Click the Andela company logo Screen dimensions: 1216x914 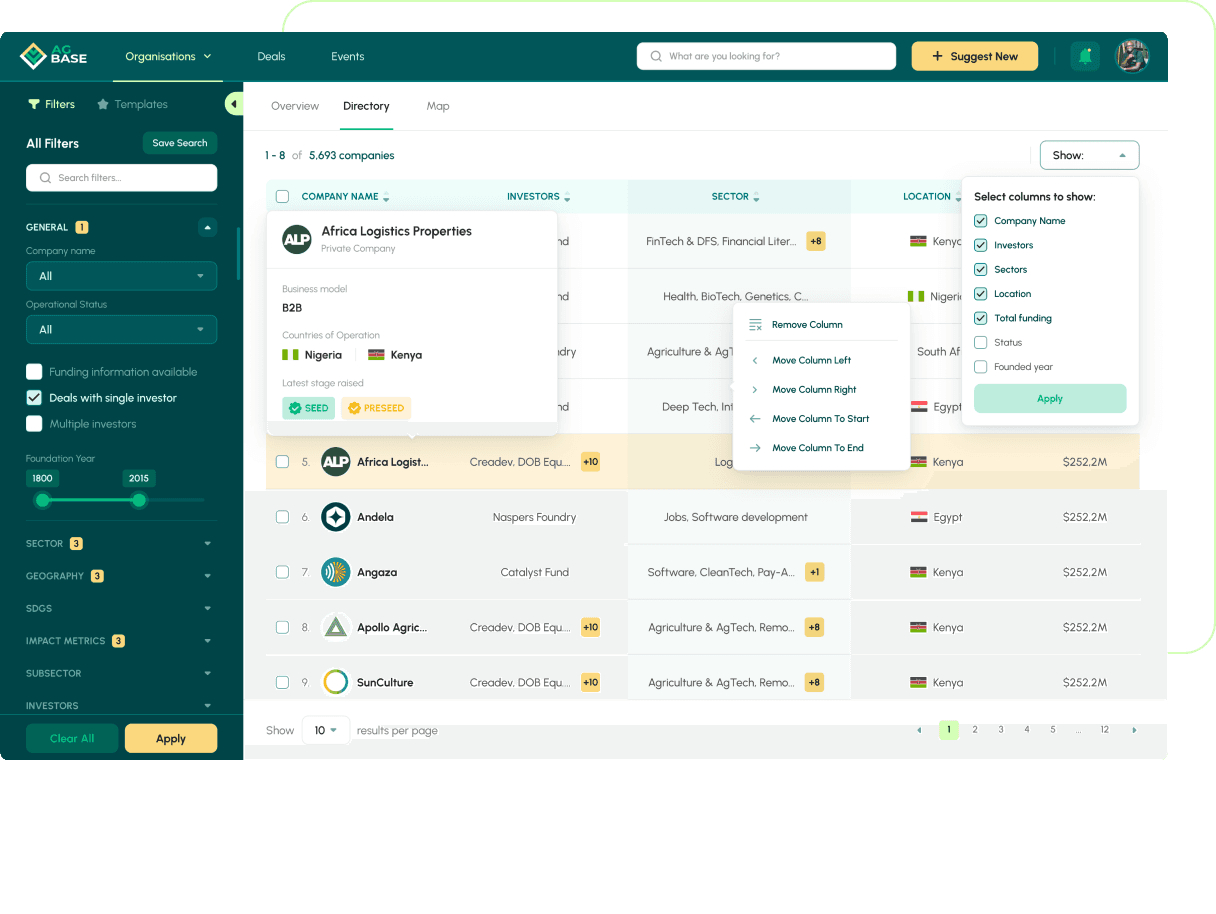coord(335,517)
